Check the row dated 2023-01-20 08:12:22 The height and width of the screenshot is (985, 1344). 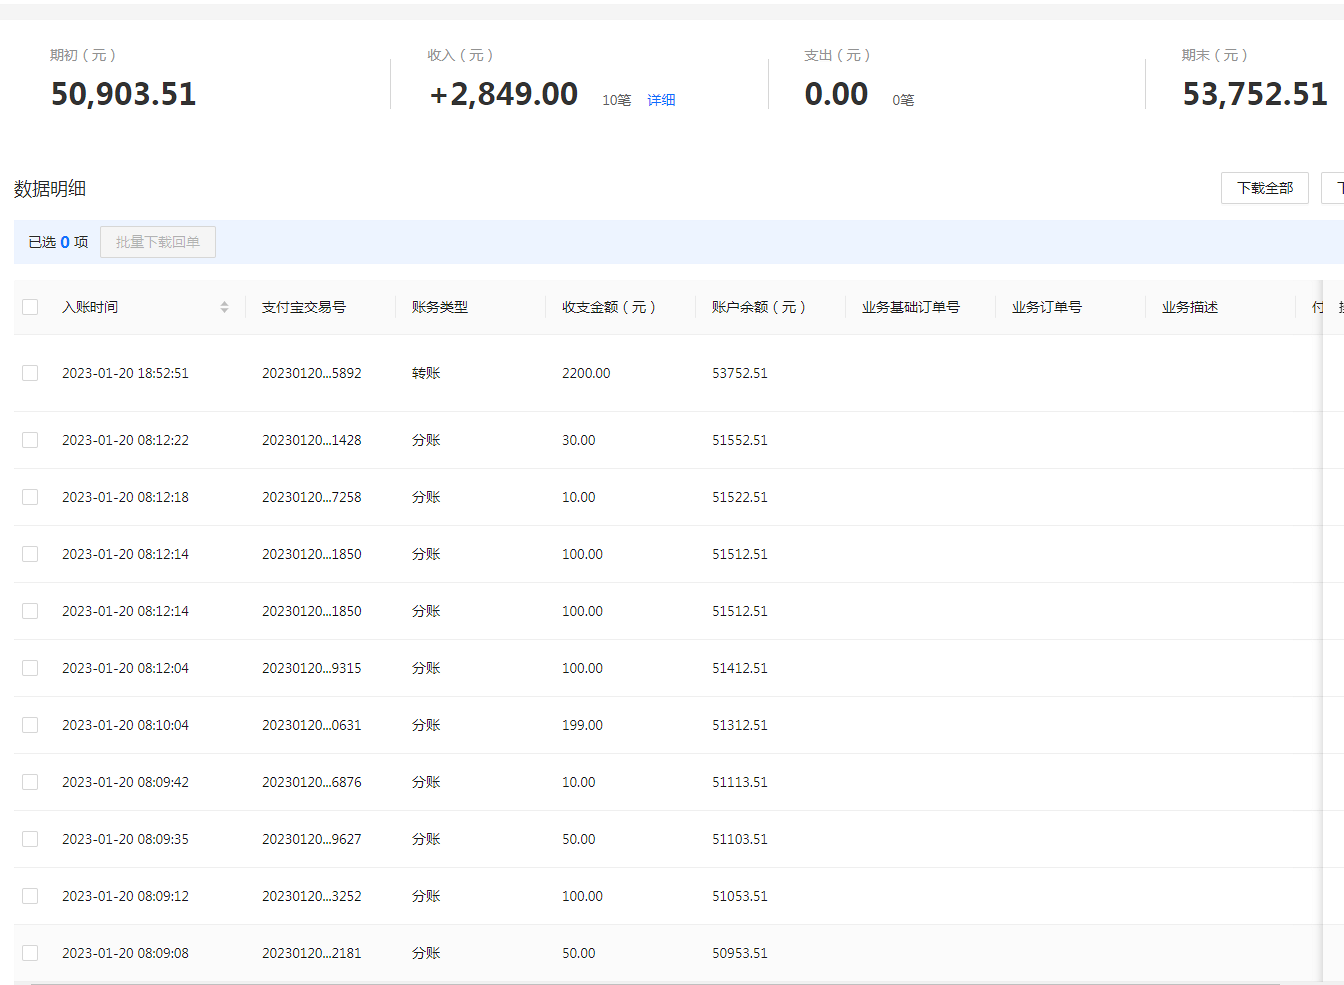coord(30,440)
